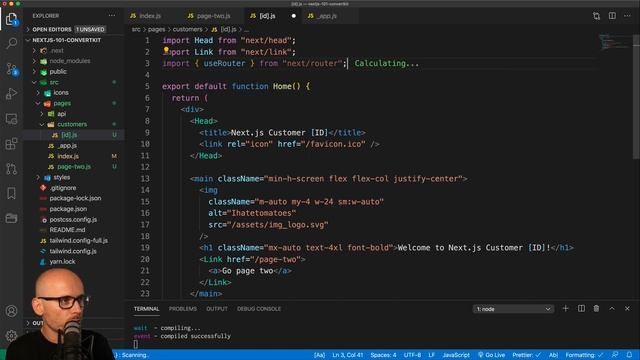Screen dimensions: 640x360
Task: Open the Output panel tab
Action: (217, 309)
